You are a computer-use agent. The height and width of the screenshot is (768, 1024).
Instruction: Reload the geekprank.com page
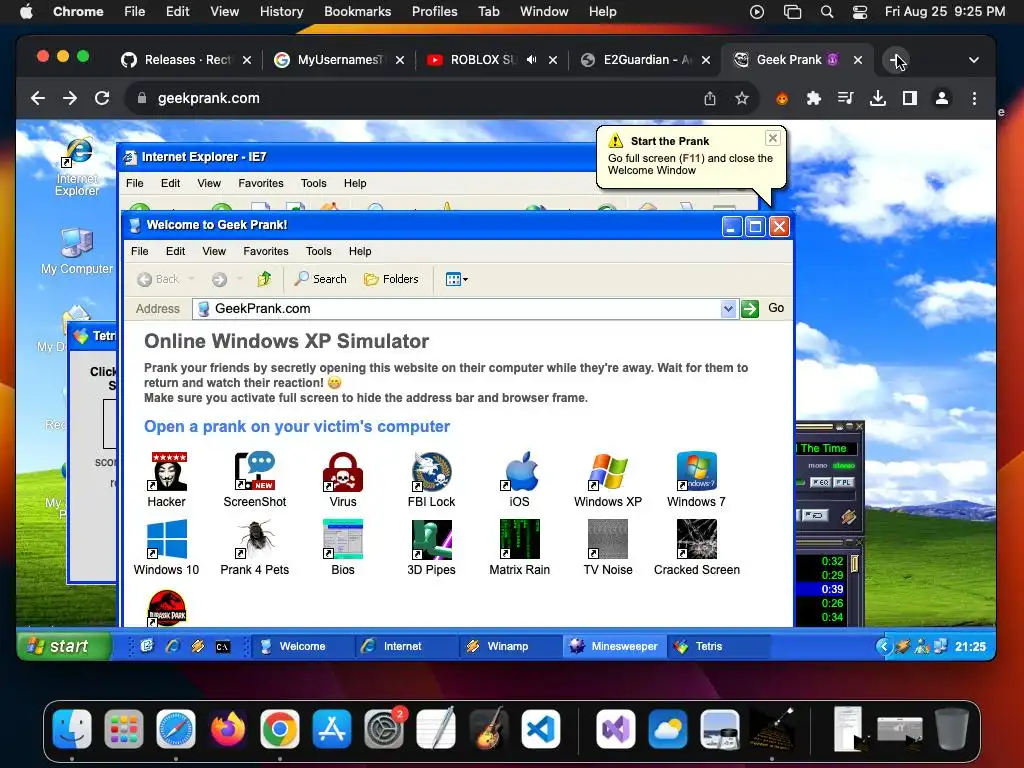[102, 99]
